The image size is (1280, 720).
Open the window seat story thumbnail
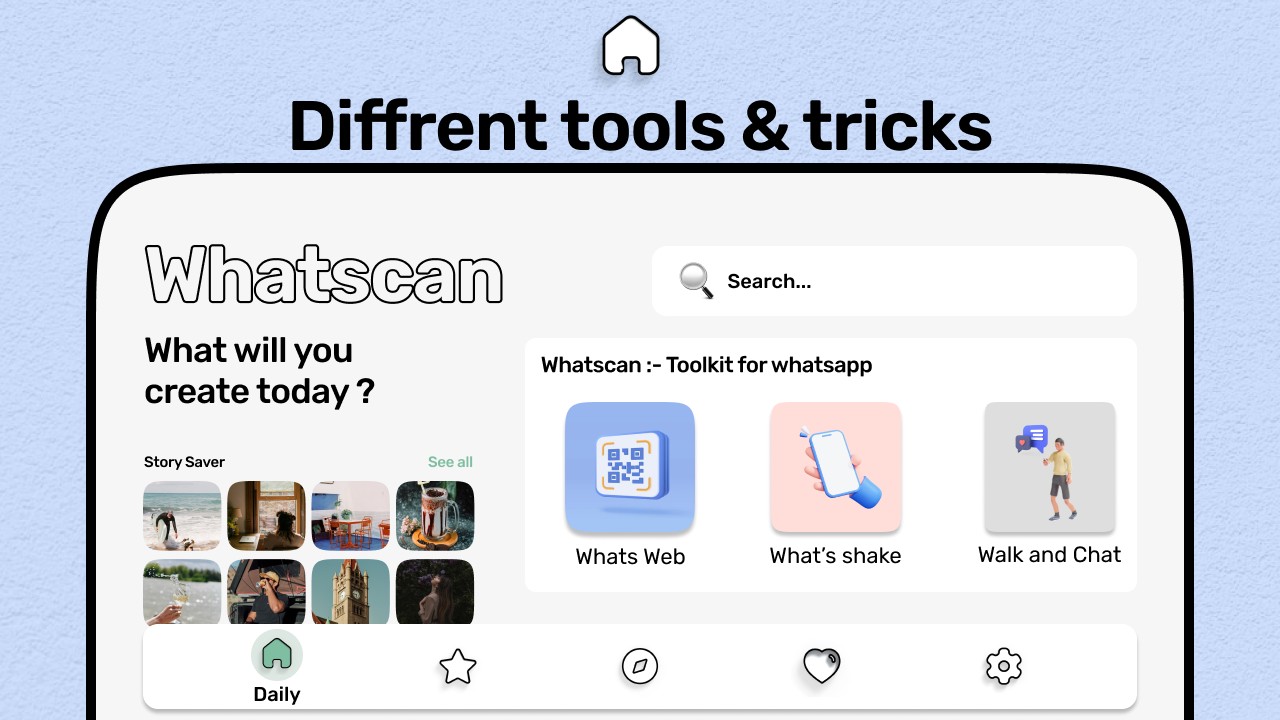pyautogui.click(x=266, y=516)
